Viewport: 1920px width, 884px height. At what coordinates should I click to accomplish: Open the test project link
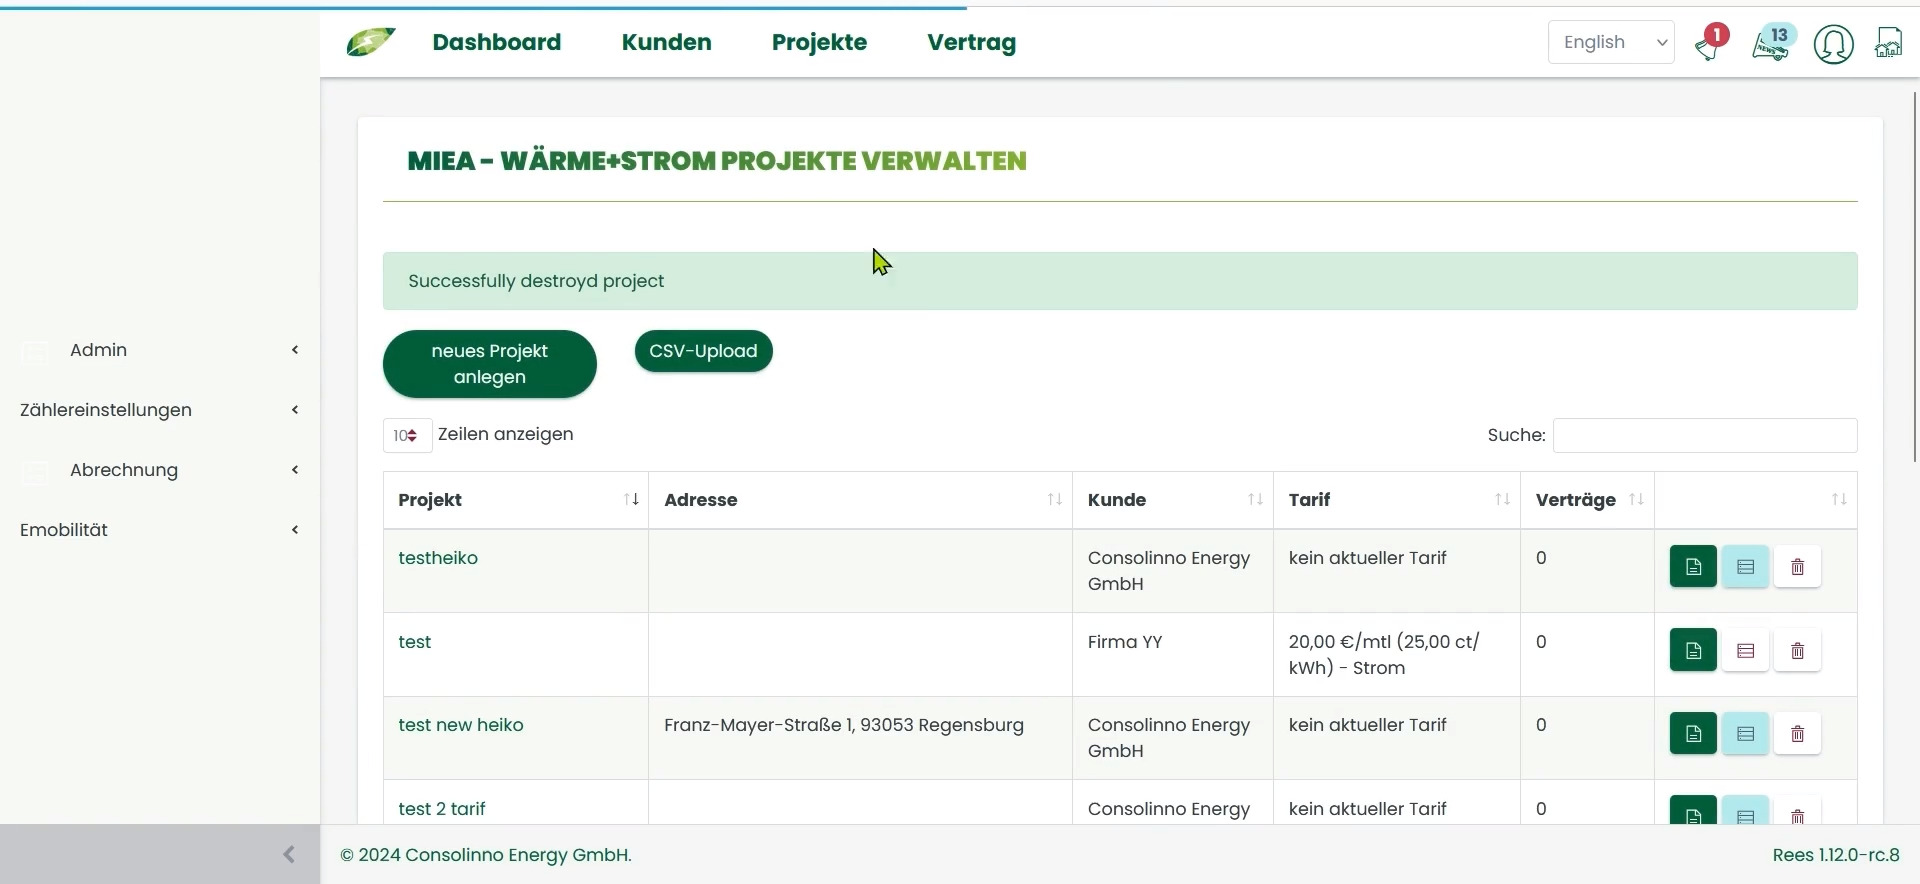click(x=415, y=642)
